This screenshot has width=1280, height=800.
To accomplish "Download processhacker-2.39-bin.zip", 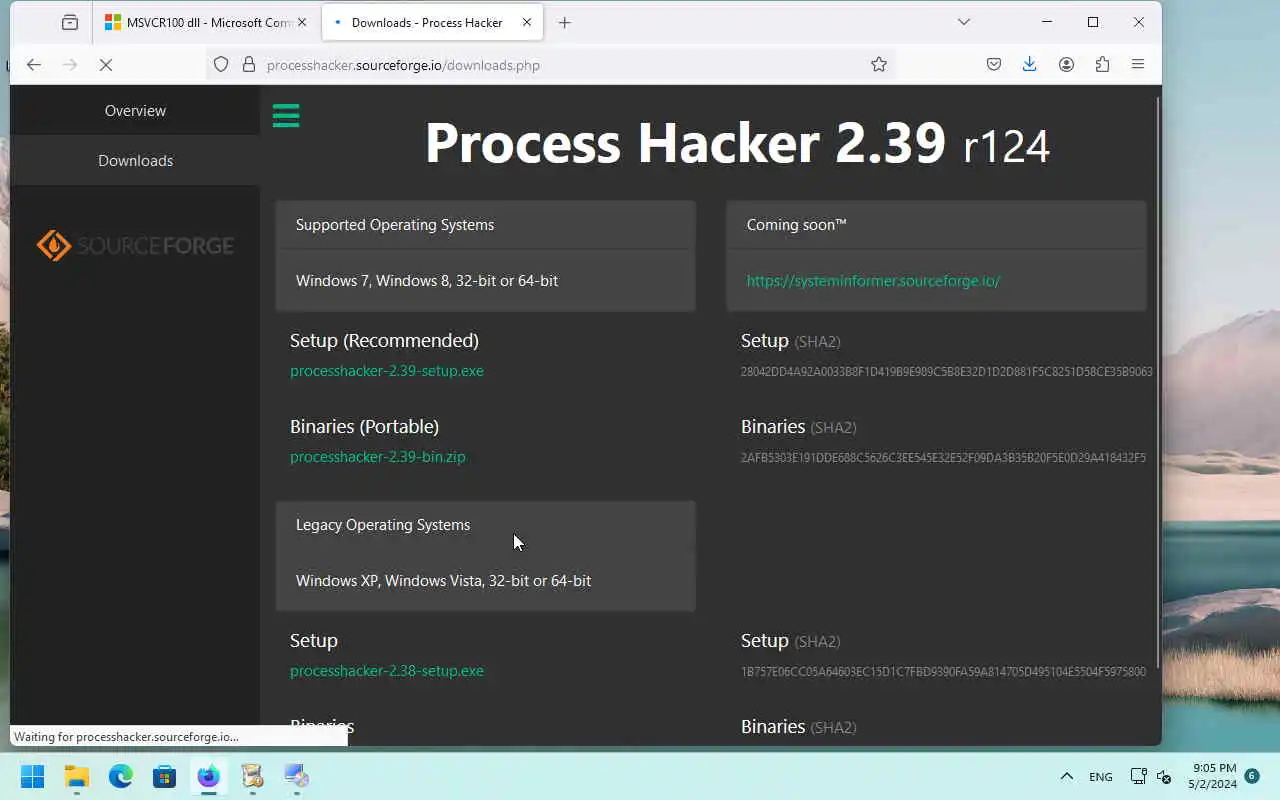I will pos(378,457).
